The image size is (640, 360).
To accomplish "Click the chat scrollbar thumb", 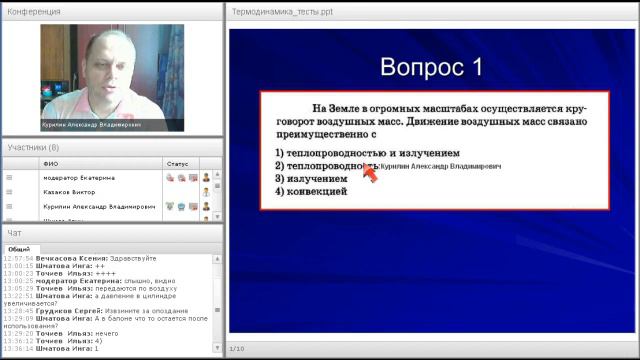I will coord(217,310).
